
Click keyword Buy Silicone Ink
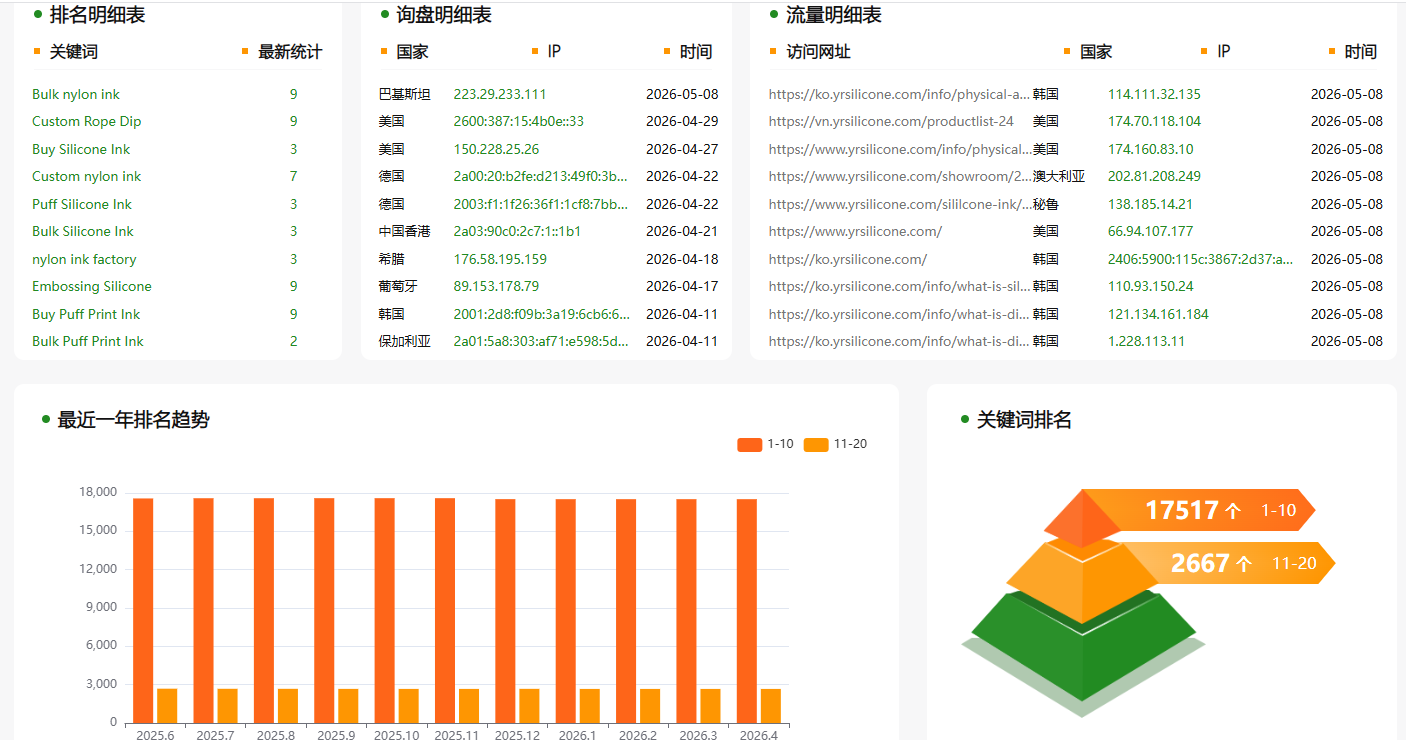point(81,149)
